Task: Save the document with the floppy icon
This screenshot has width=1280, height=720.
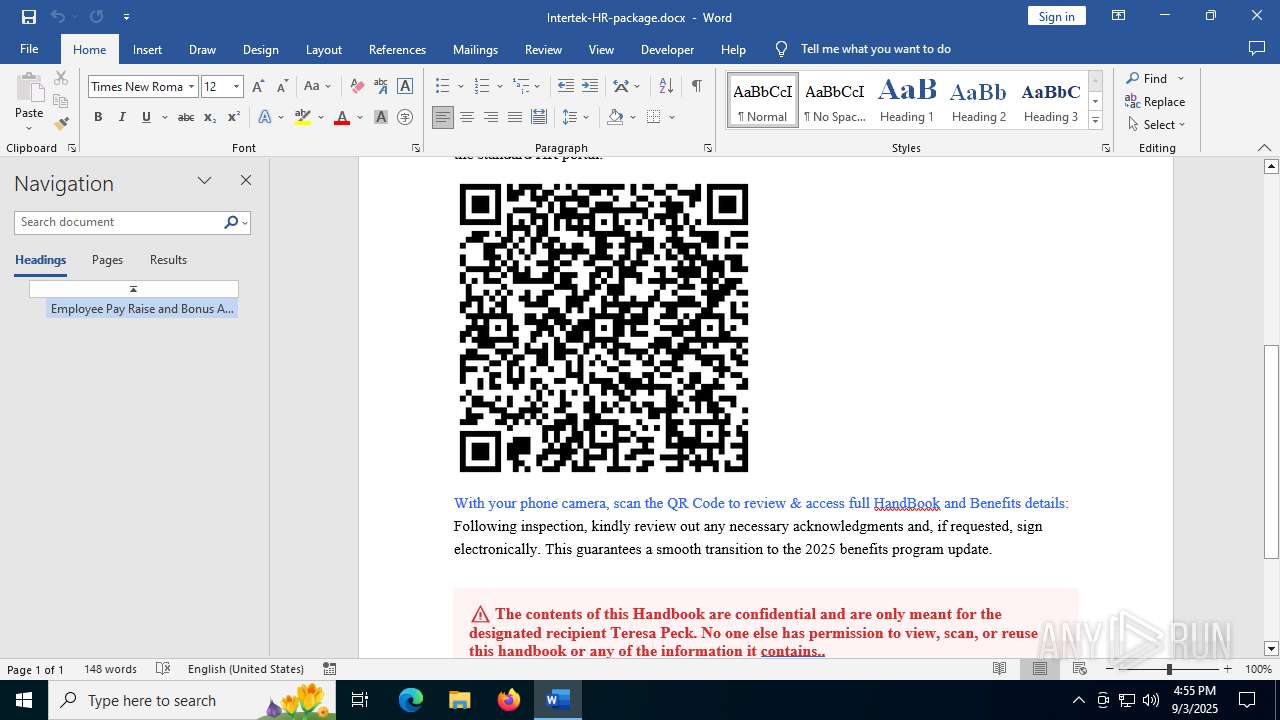Action: pyautogui.click(x=28, y=17)
